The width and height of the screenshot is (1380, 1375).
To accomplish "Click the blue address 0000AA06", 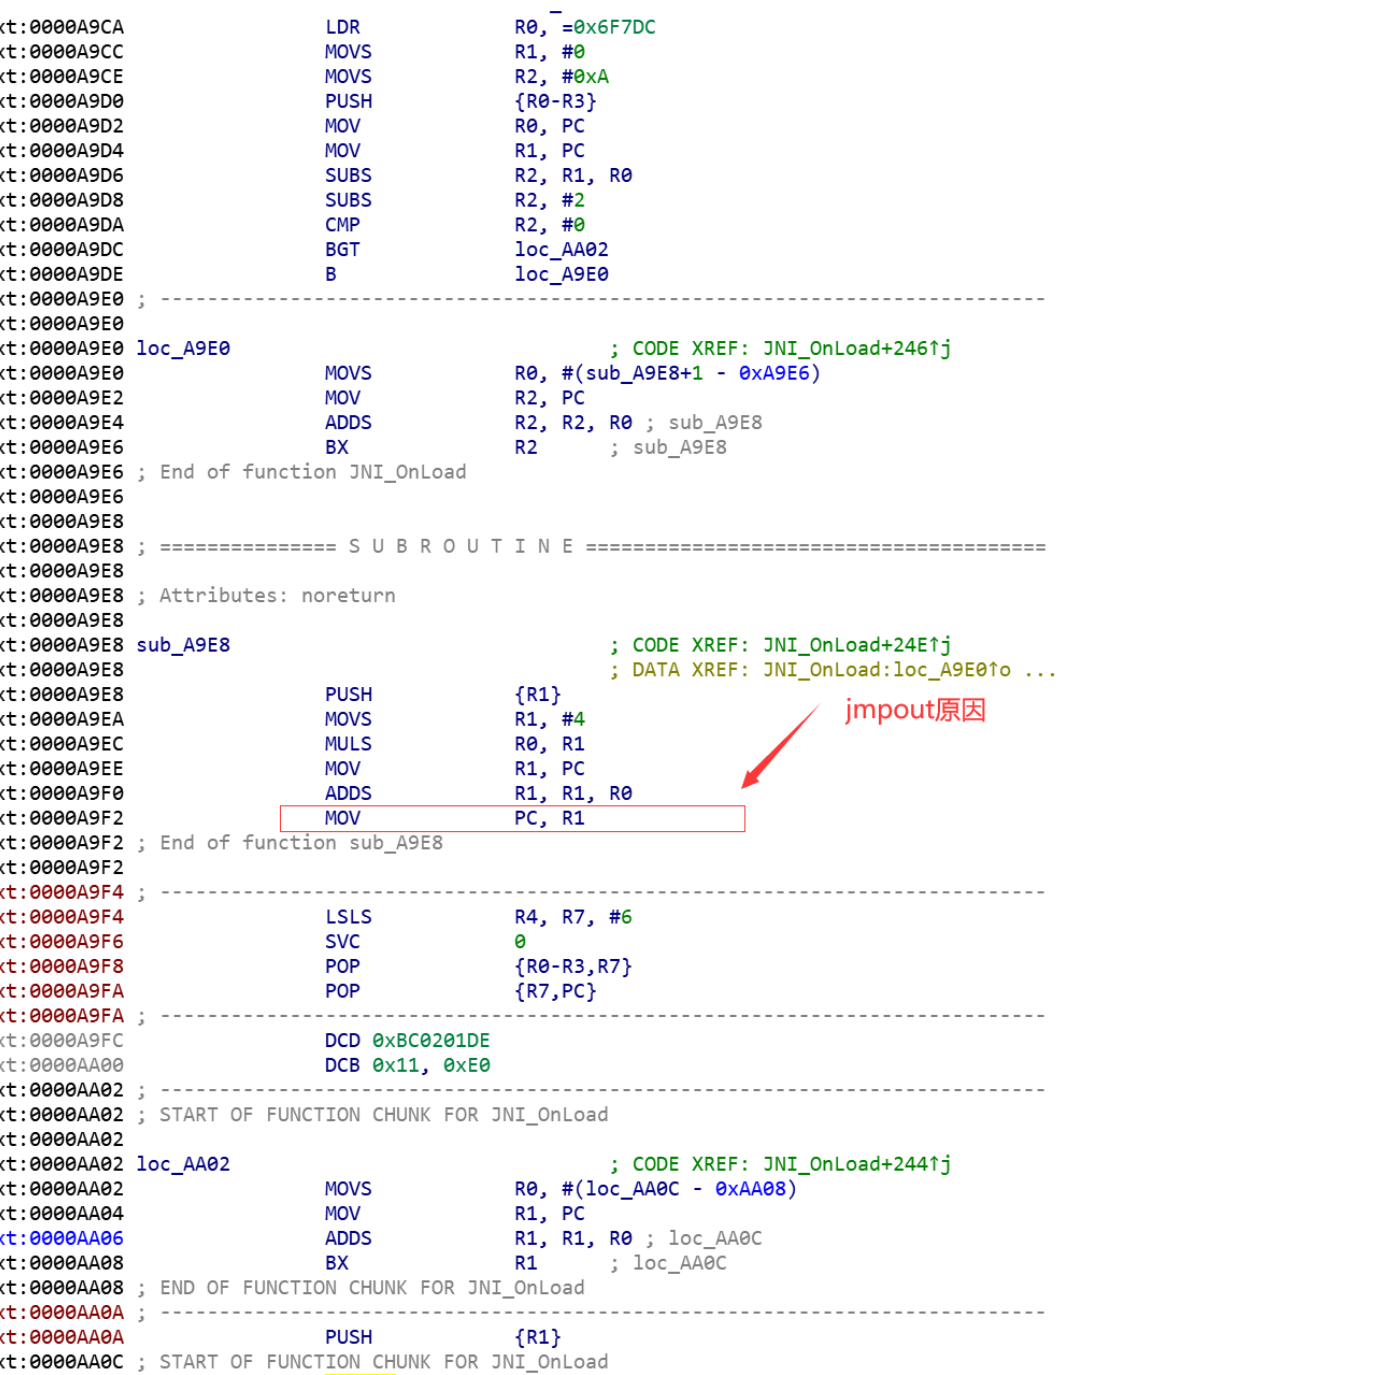I will (76, 1238).
